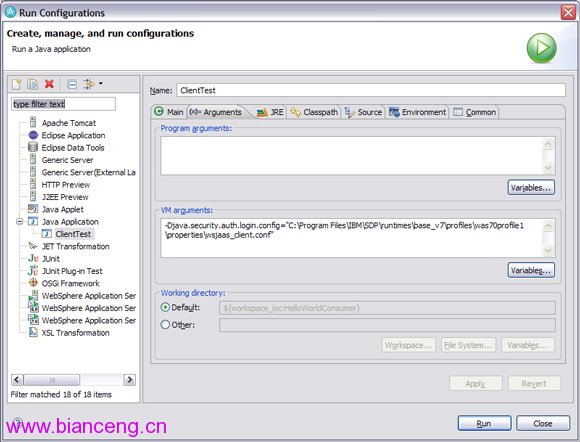Switch to the JRE tab

coord(270,112)
